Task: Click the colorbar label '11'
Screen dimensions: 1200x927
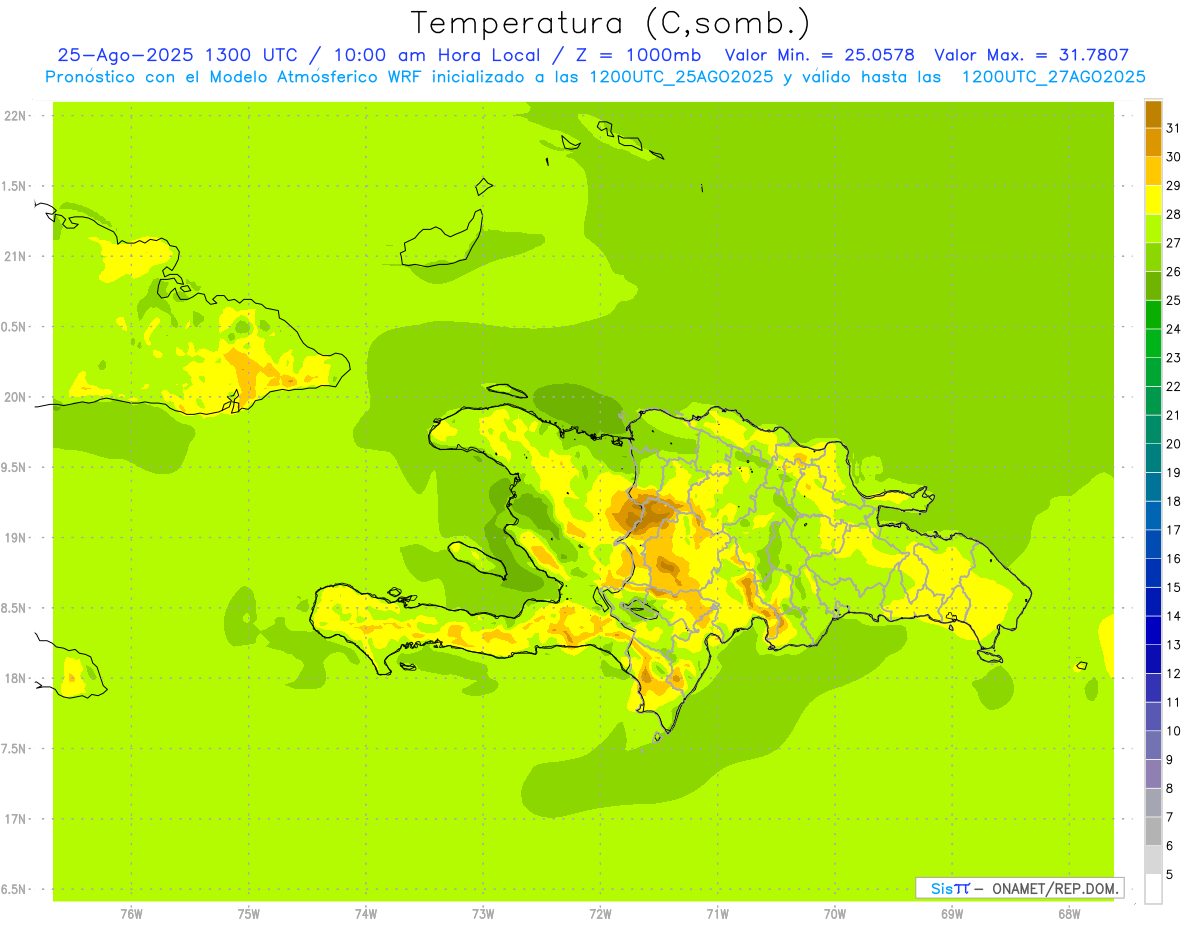Action: (1173, 702)
